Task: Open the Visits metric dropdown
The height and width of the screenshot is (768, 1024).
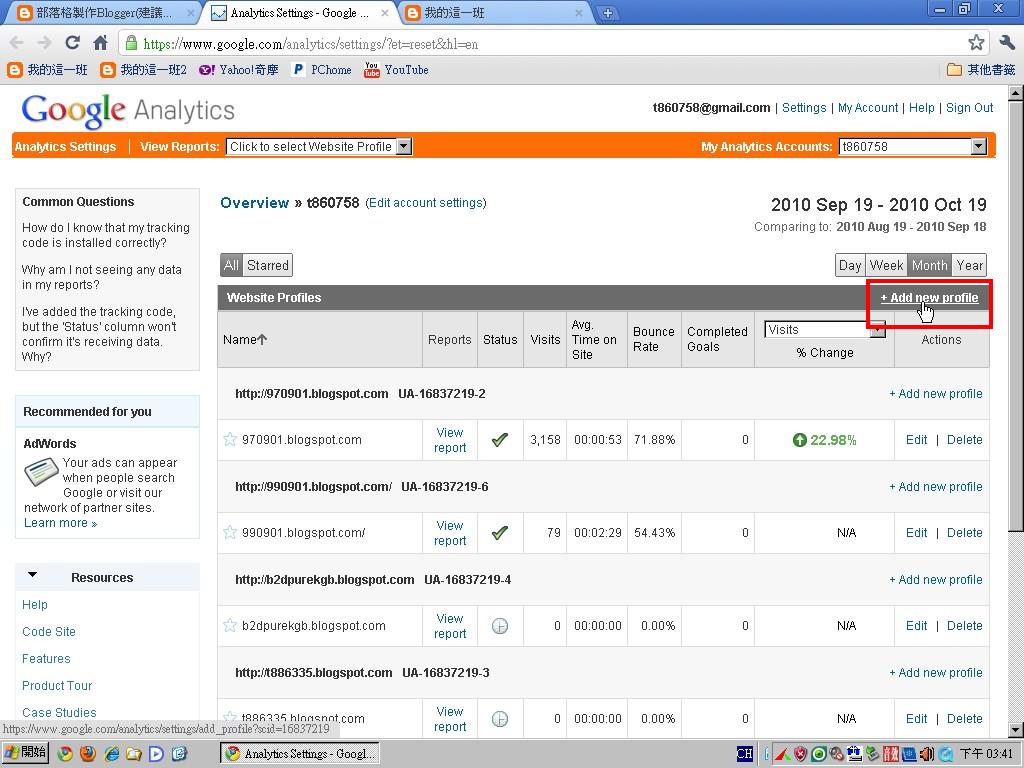Action: (825, 330)
